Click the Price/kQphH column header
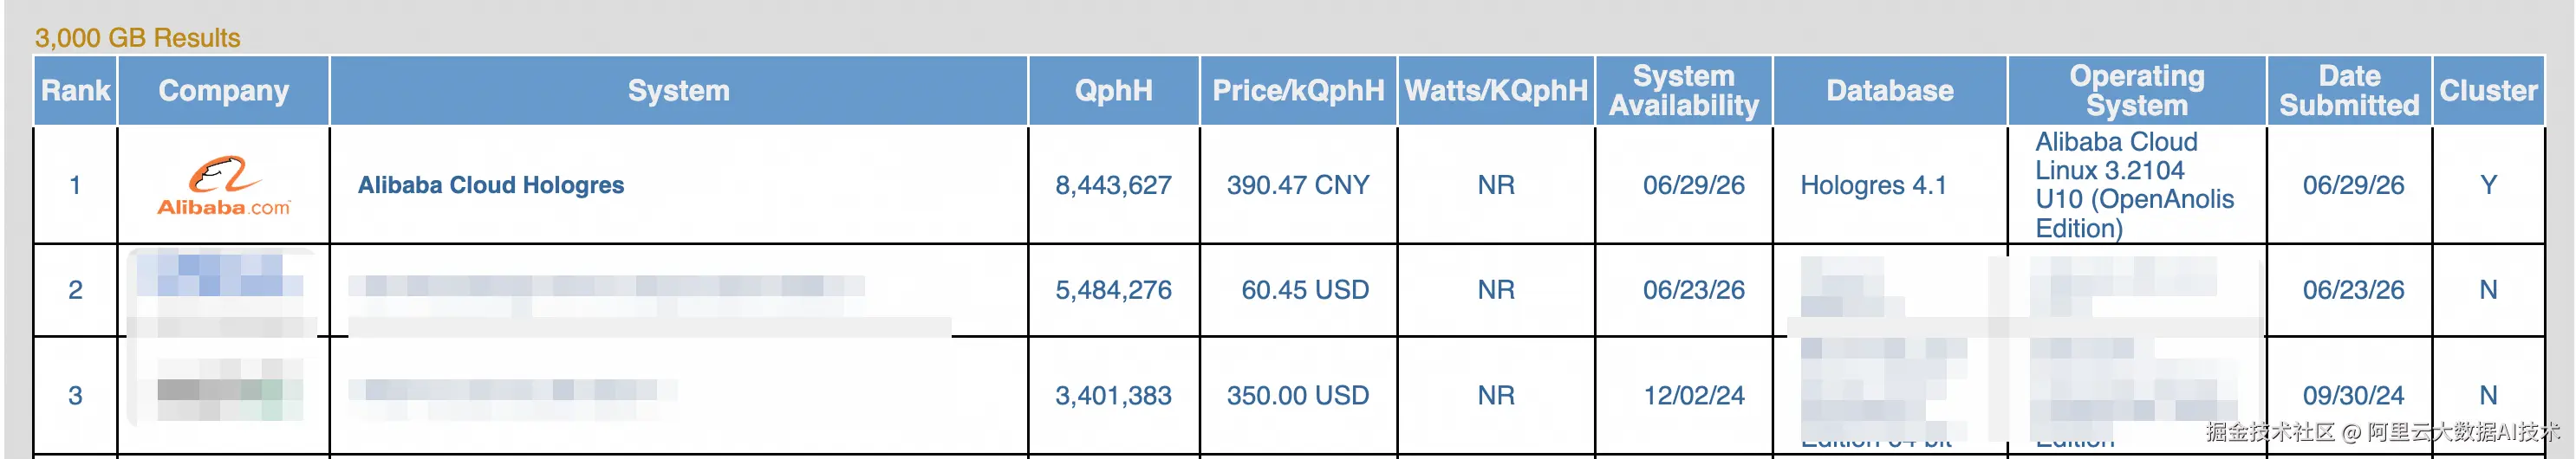 1298,90
